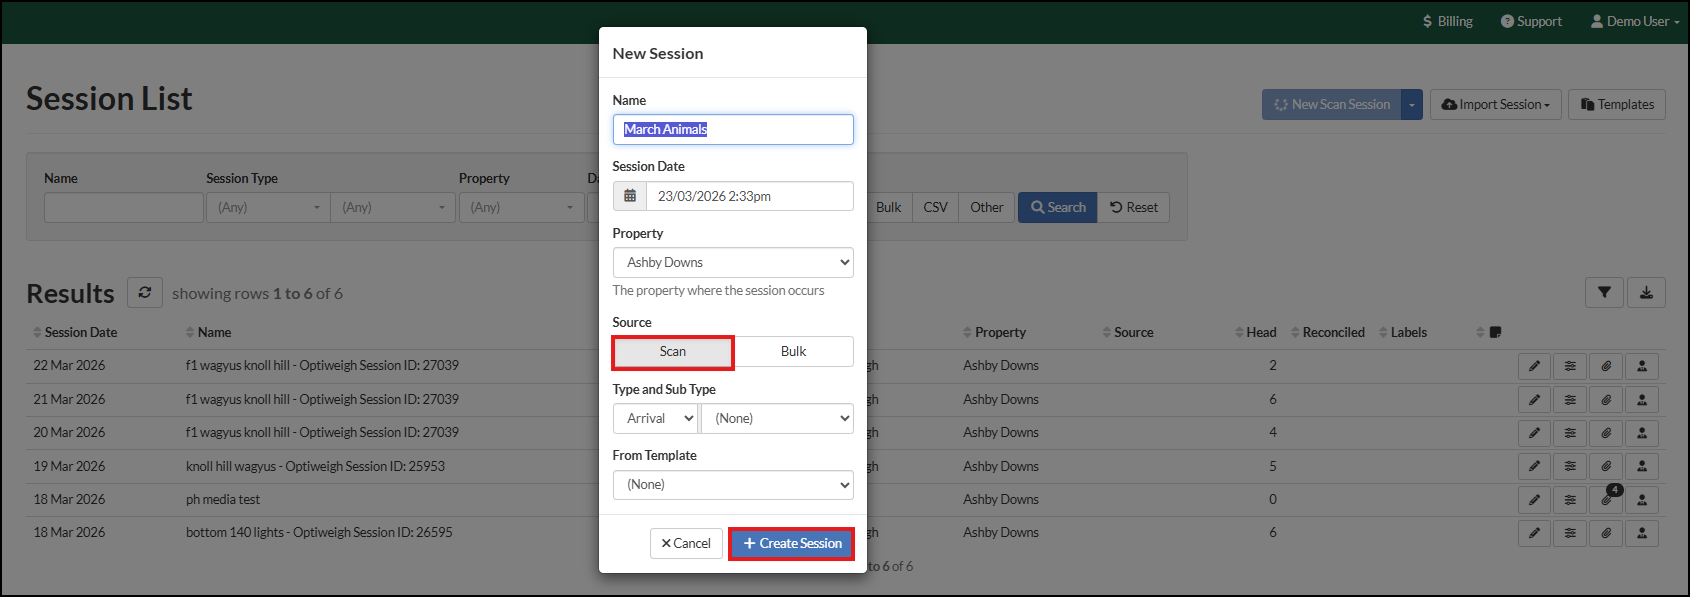The width and height of the screenshot is (1690, 597).
Task: Cancel the New Session dialog
Action: pos(686,543)
